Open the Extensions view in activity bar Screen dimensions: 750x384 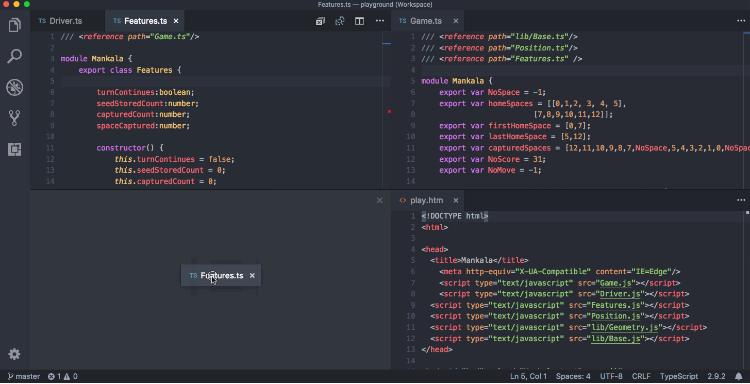point(15,150)
